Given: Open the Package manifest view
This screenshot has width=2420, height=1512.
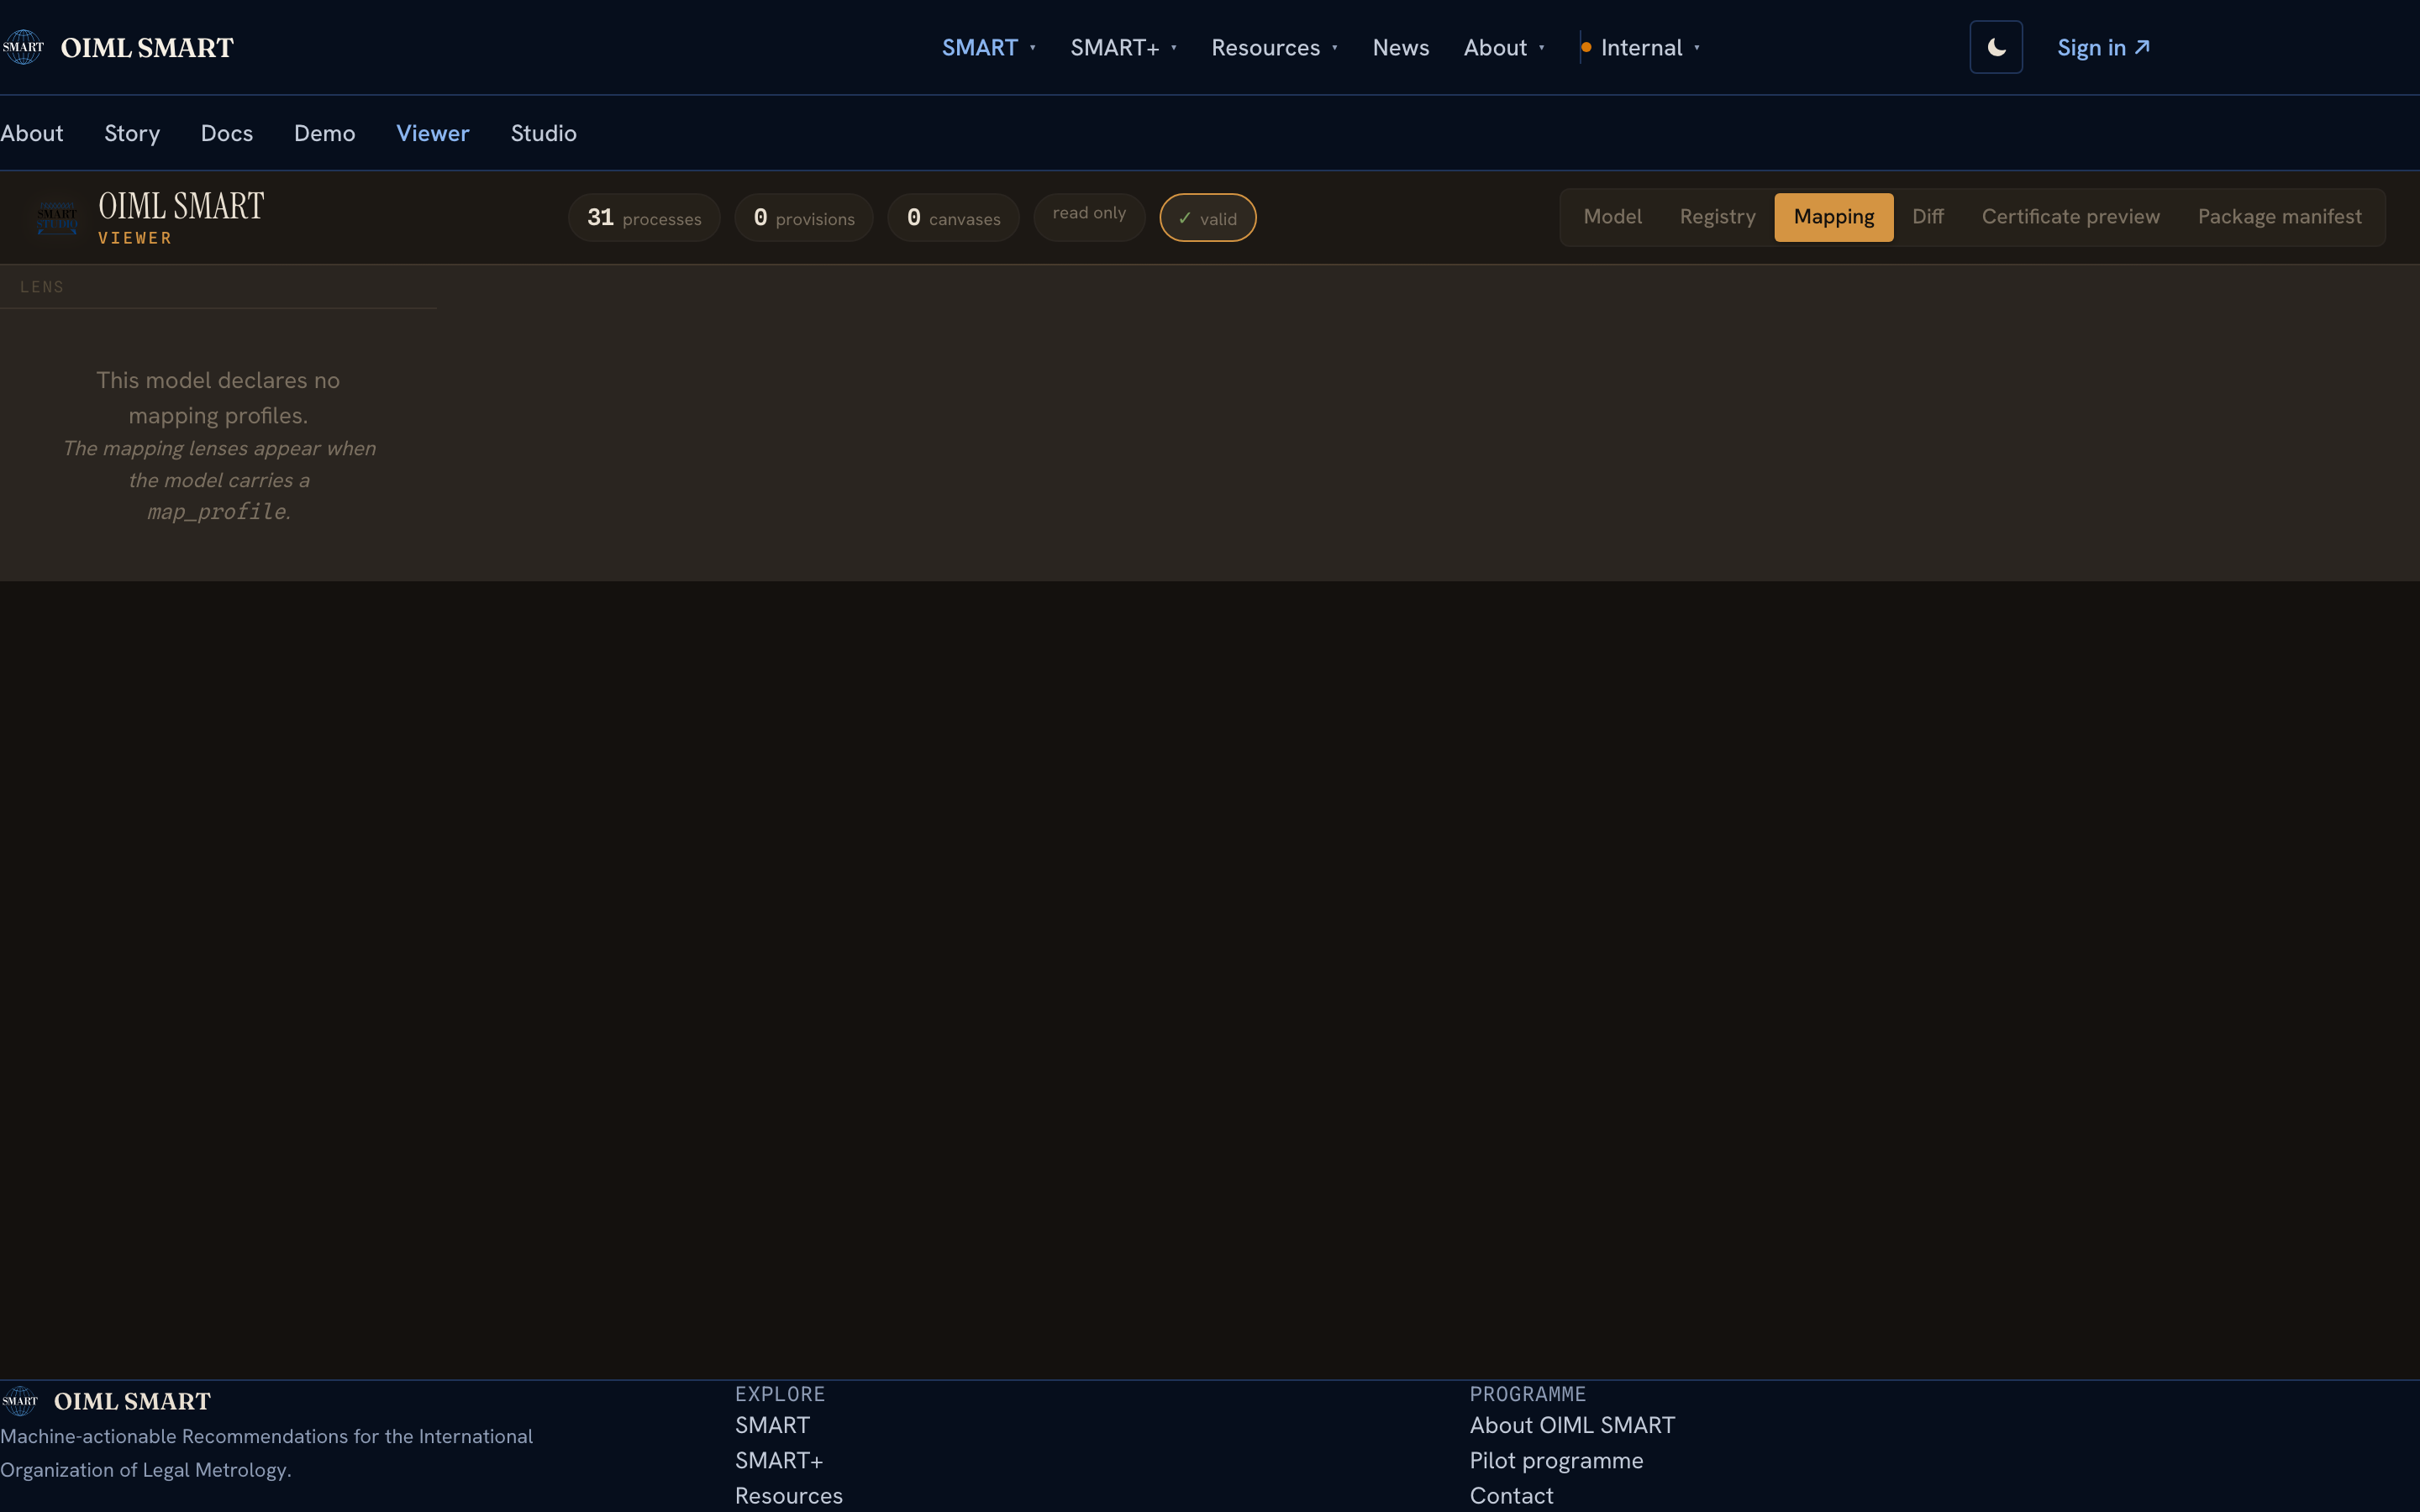Looking at the screenshot, I should pyautogui.click(x=2279, y=217).
